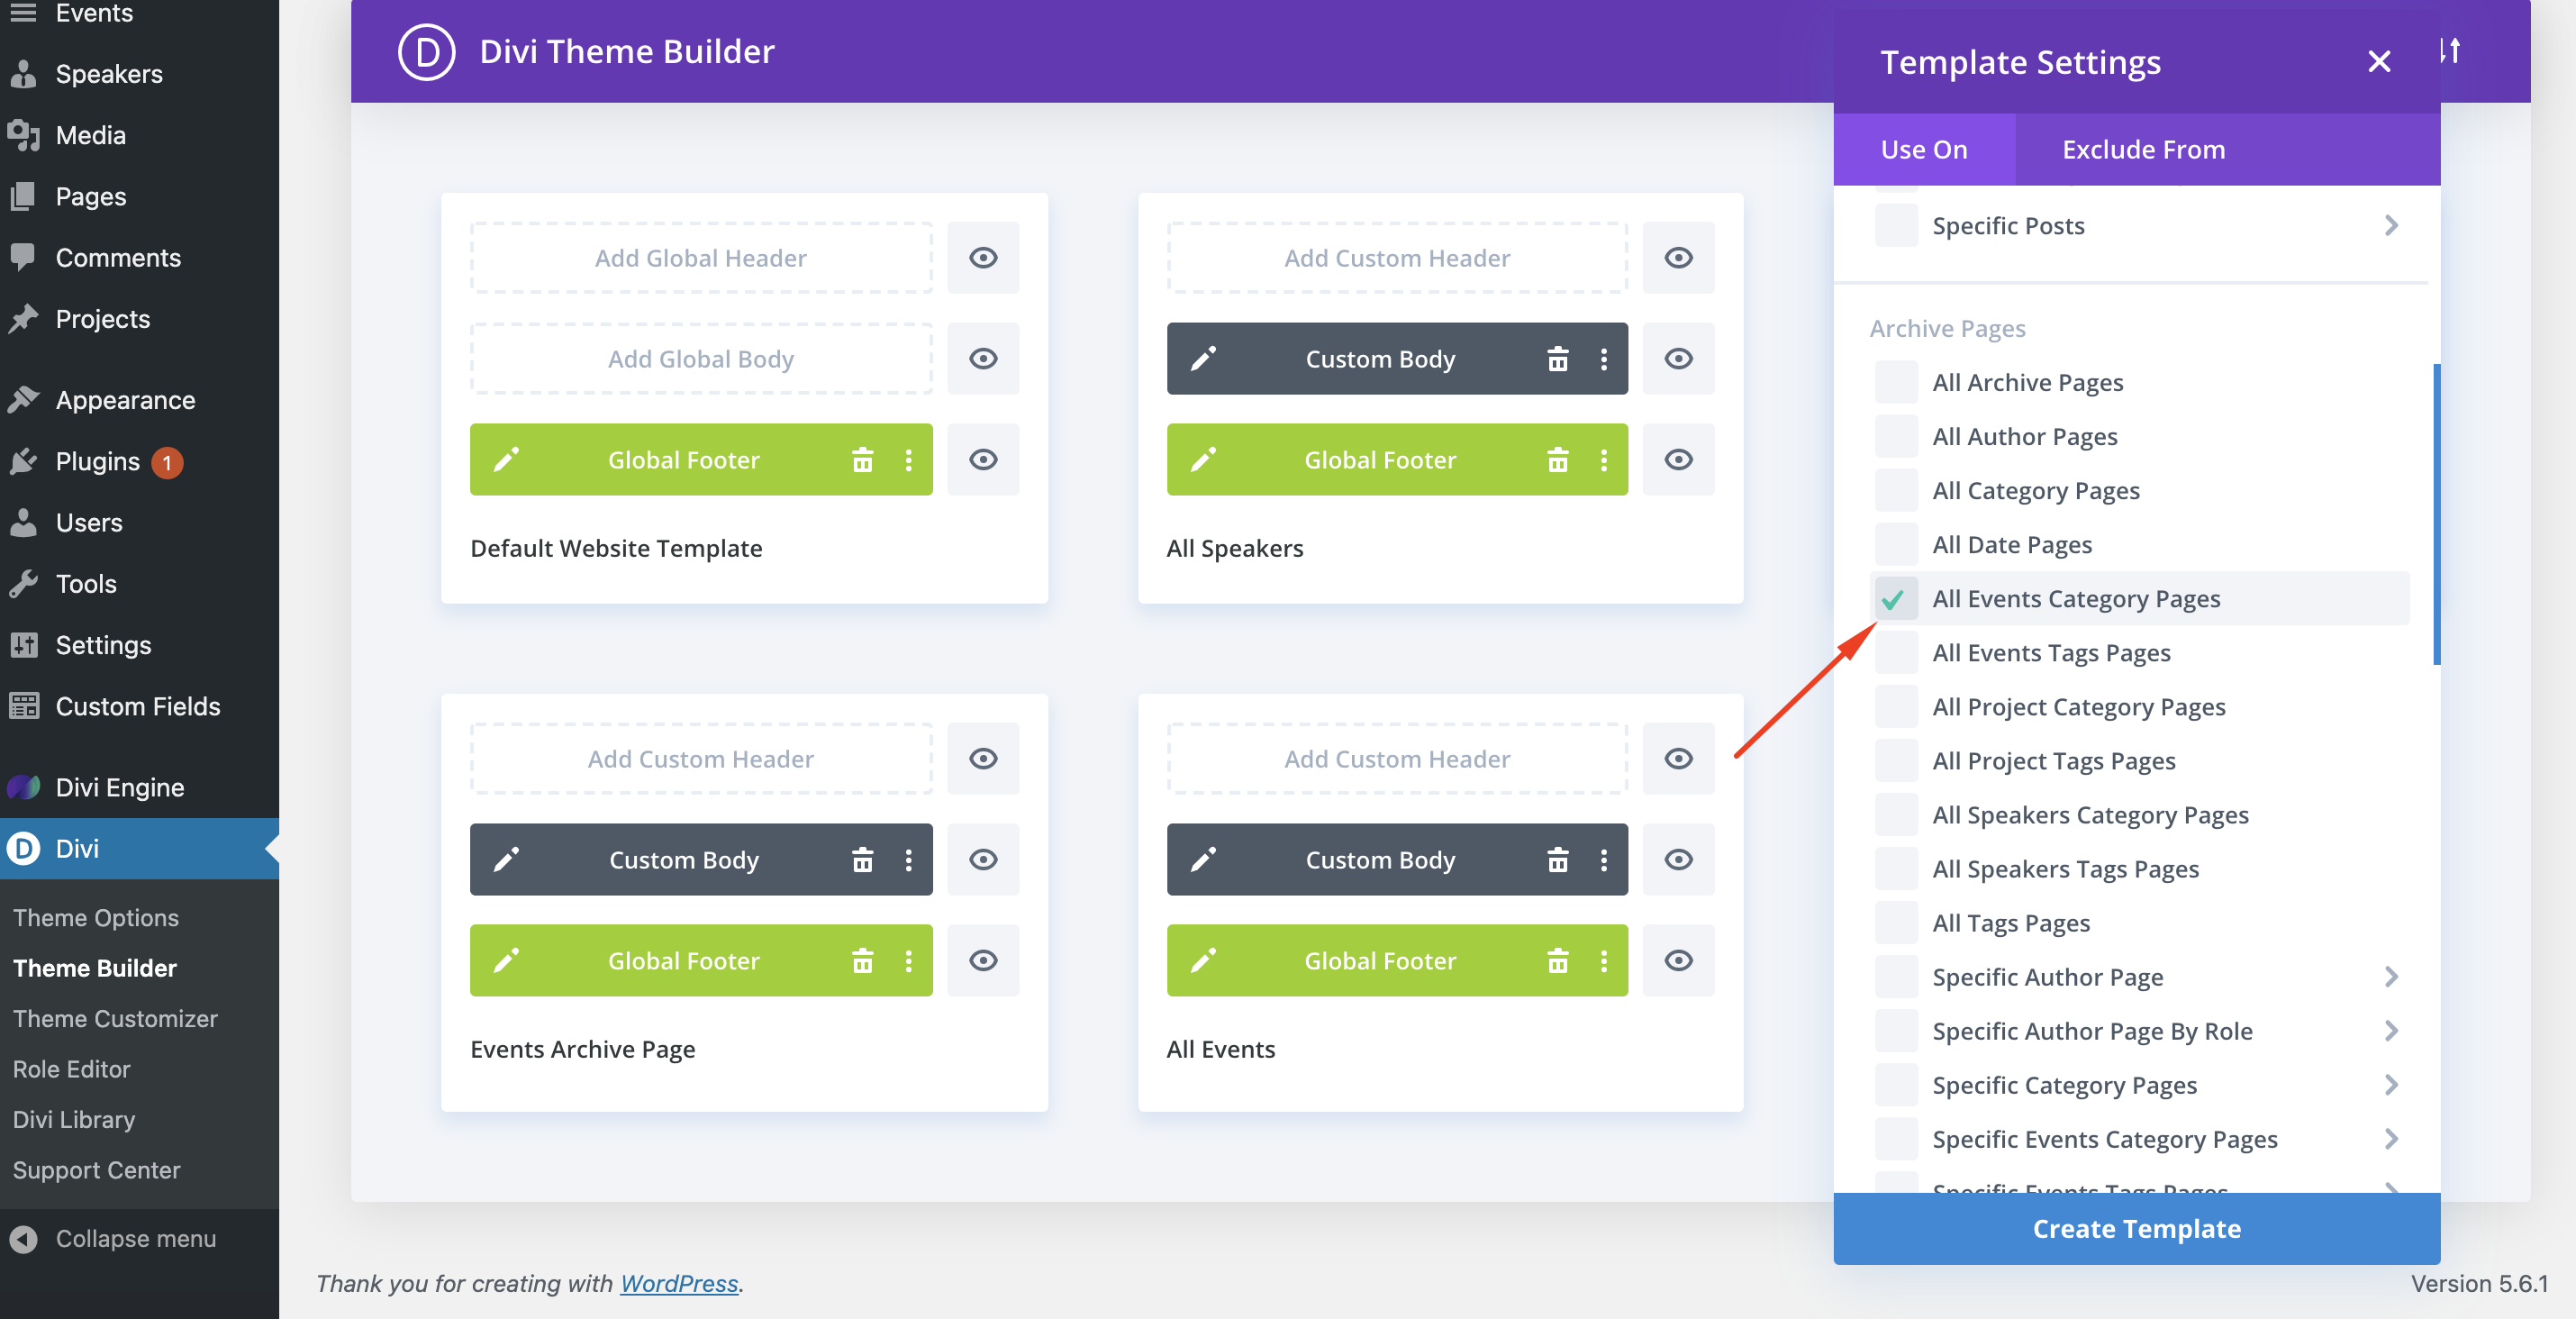2576x1319 pixels.
Task: Open the portability import/export arrows icon
Action: 2452,51
